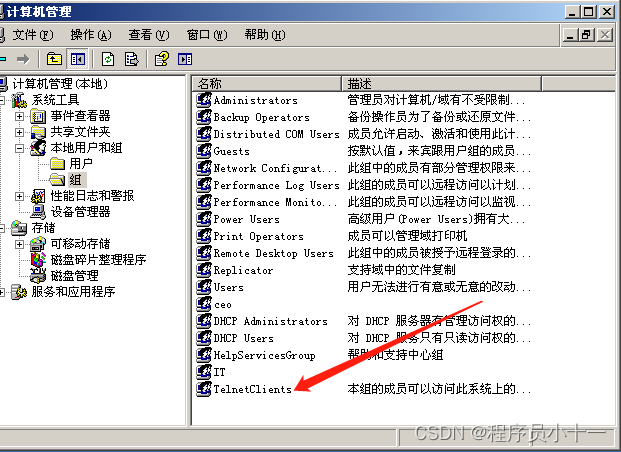
Task: Click the Backup Operators group icon
Action: point(204,117)
